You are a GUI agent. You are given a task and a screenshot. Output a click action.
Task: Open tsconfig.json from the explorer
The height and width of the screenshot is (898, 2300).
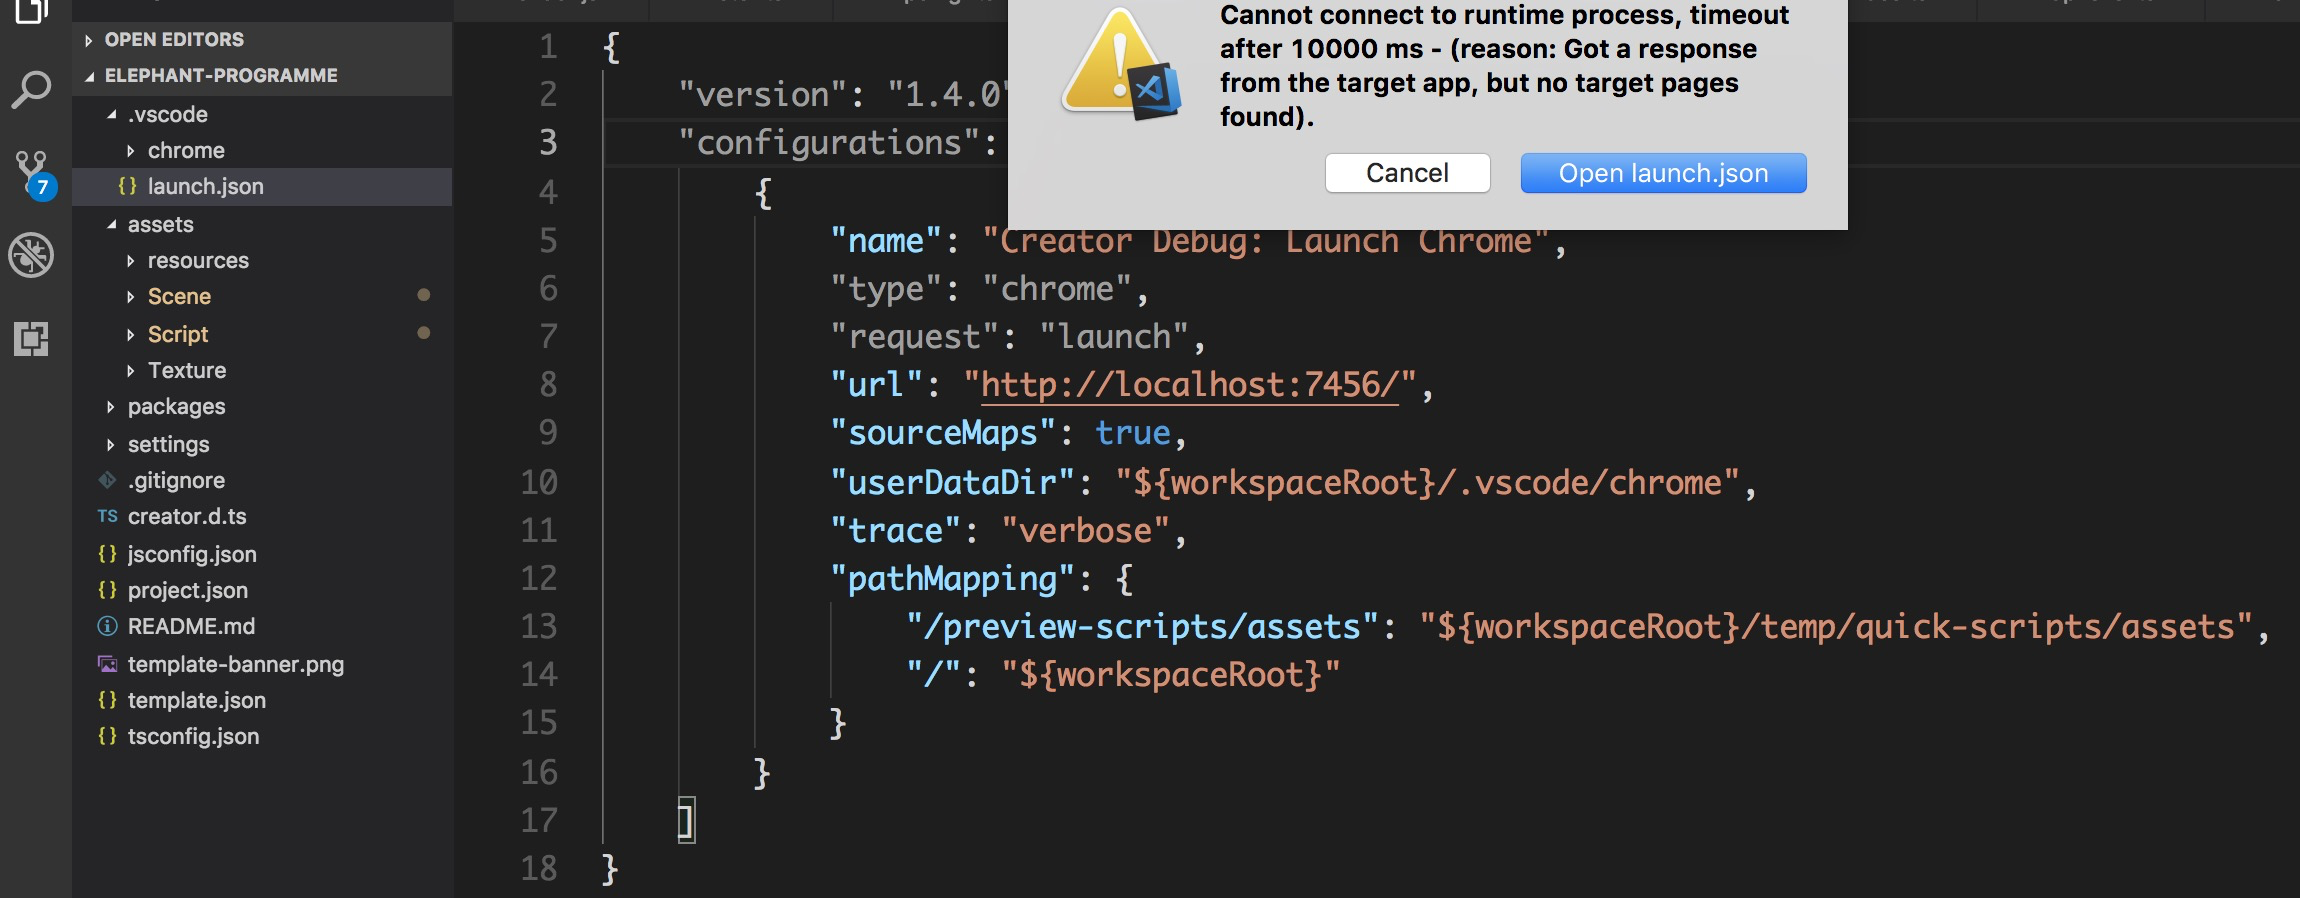coord(193,736)
